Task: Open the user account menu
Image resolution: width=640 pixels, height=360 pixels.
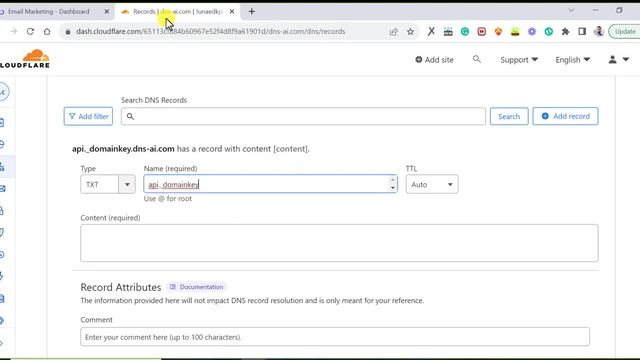Action: point(618,60)
